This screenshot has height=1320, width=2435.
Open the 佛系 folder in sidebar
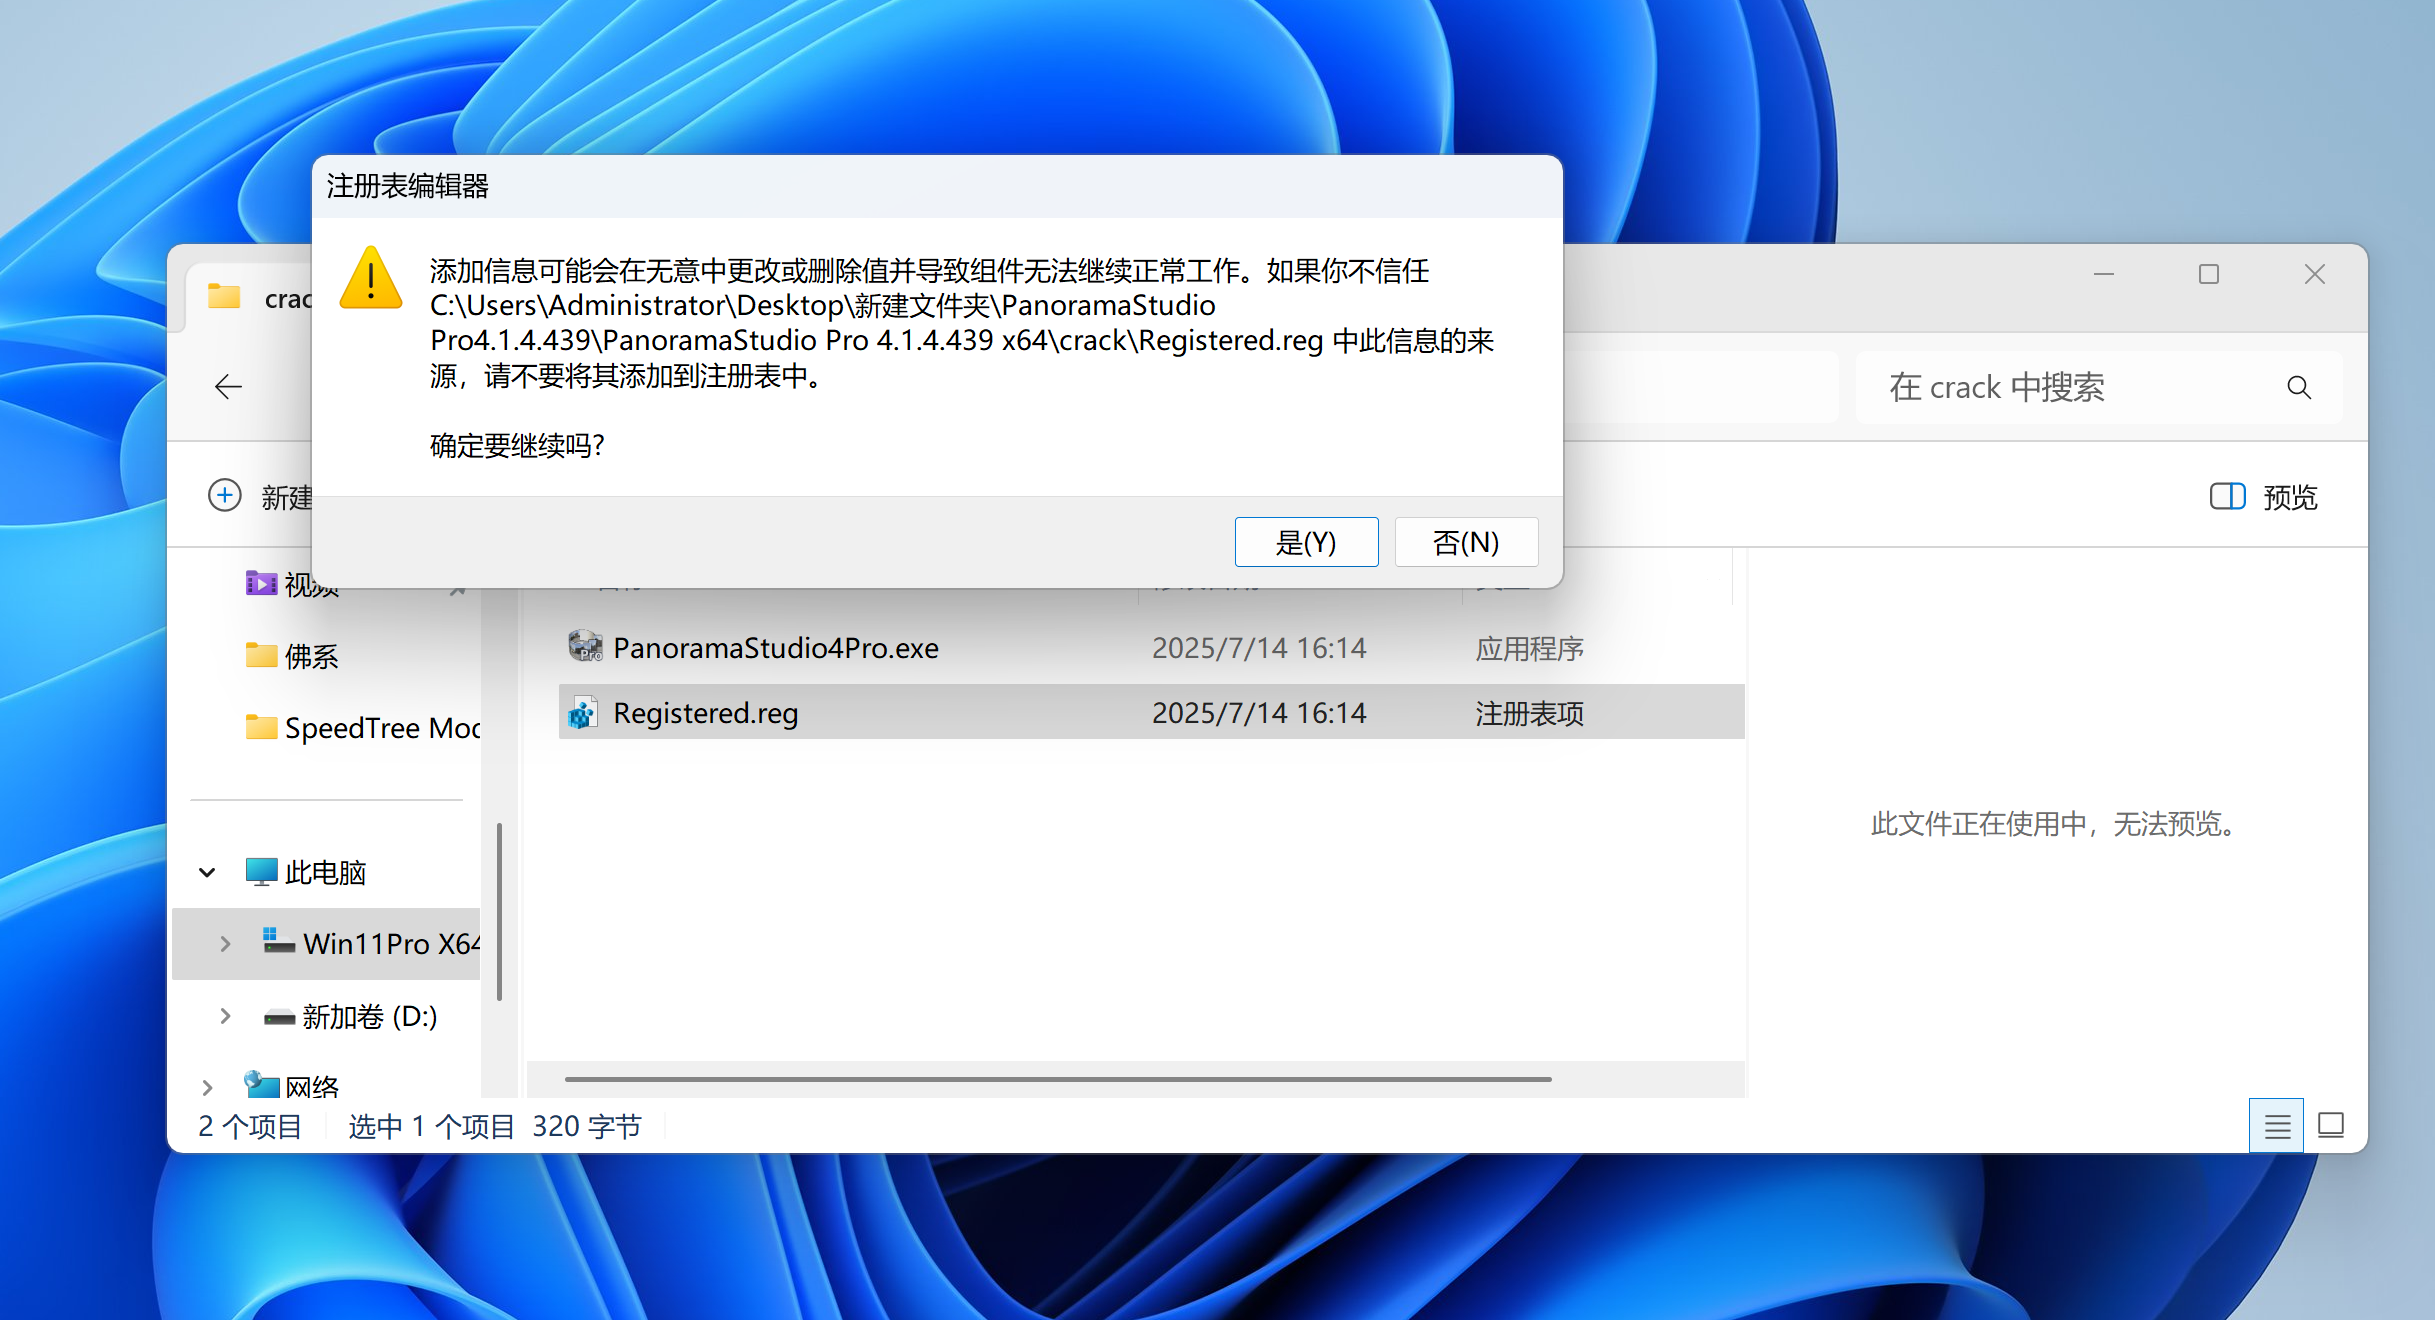point(292,656)
